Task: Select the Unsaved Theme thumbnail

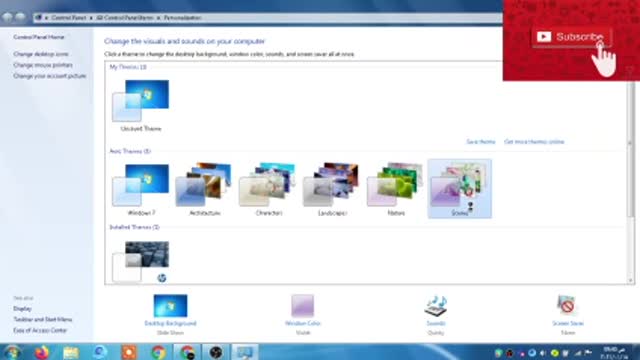Action: coord(141,106)
